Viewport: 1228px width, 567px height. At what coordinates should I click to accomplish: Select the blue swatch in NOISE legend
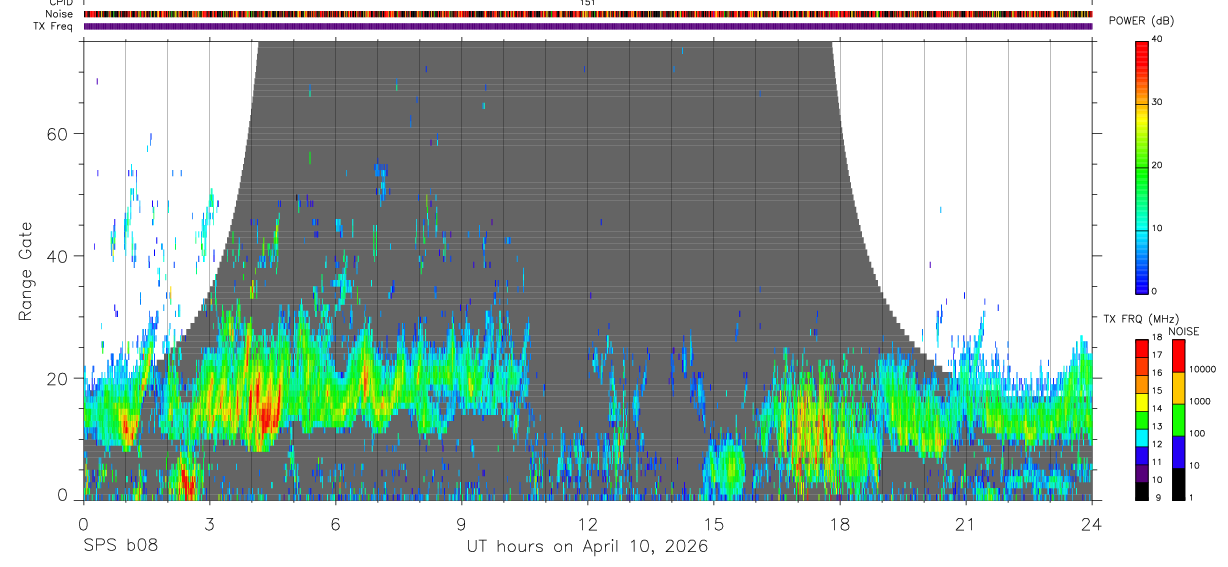(1178, 451)
